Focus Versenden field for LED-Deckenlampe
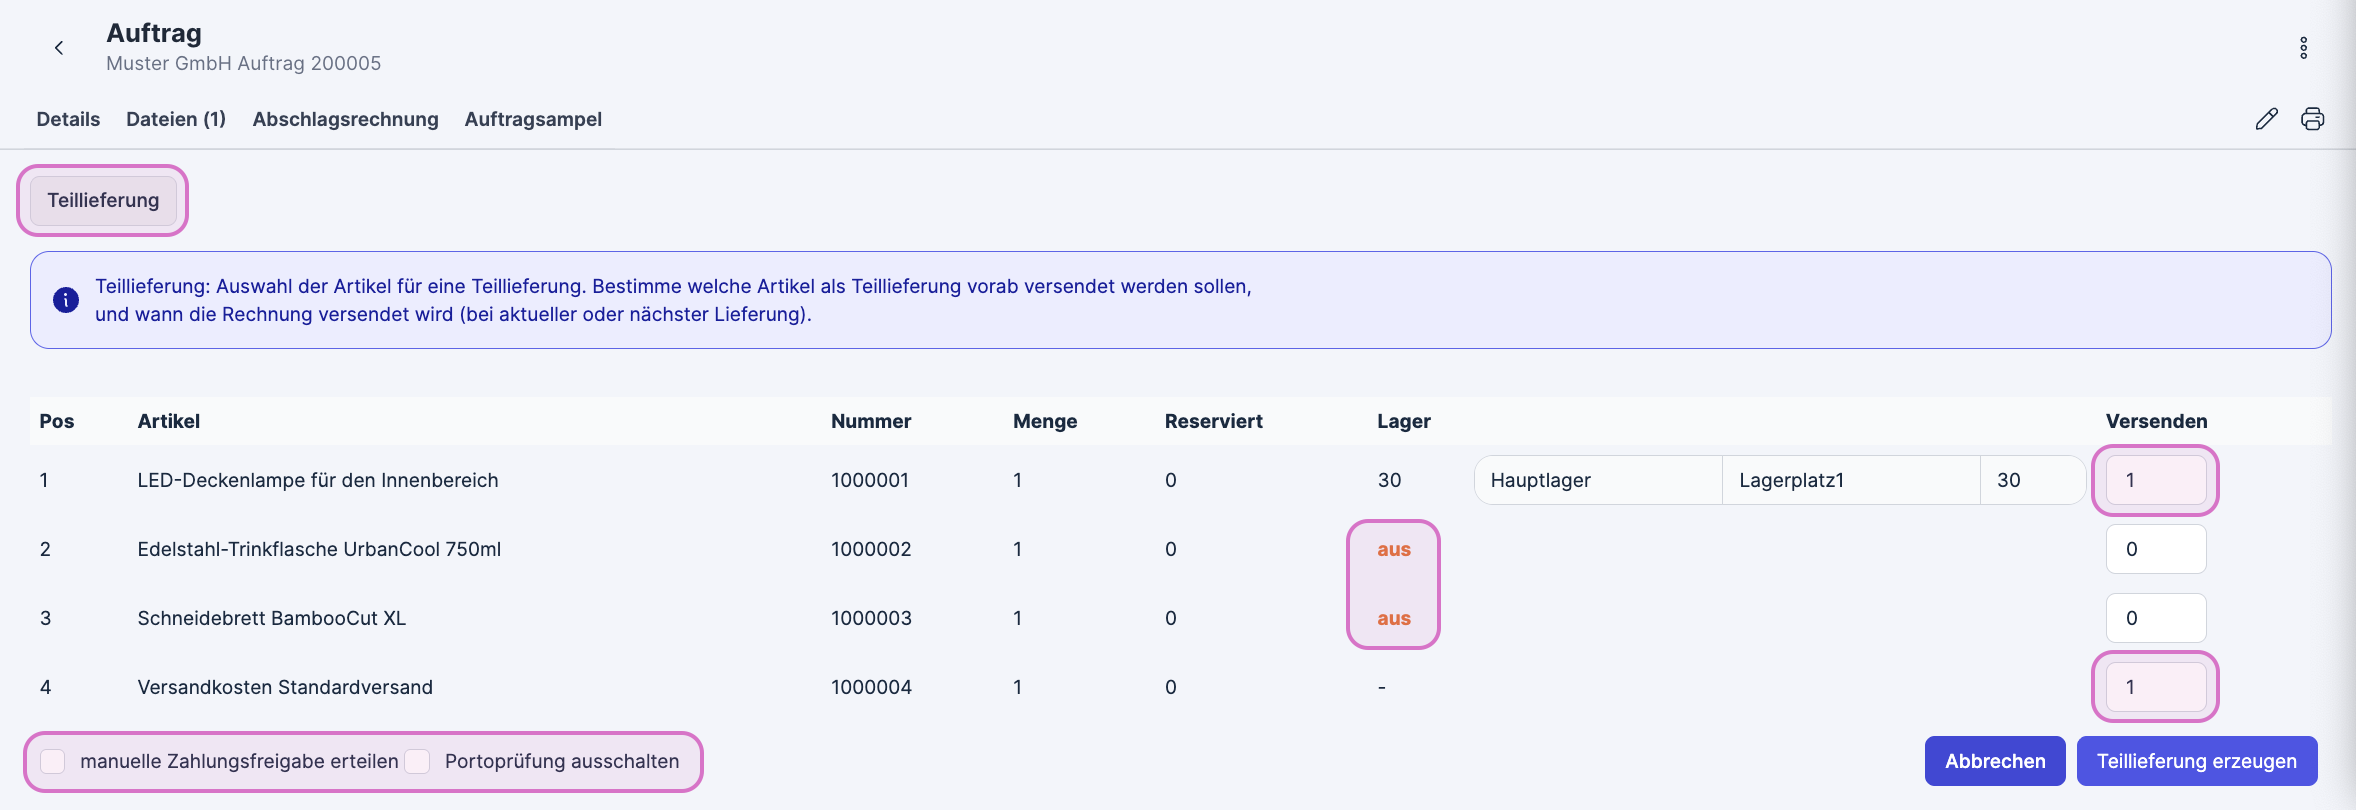The width and height of the screenshot is (2356, 810). pos(2155,480)
